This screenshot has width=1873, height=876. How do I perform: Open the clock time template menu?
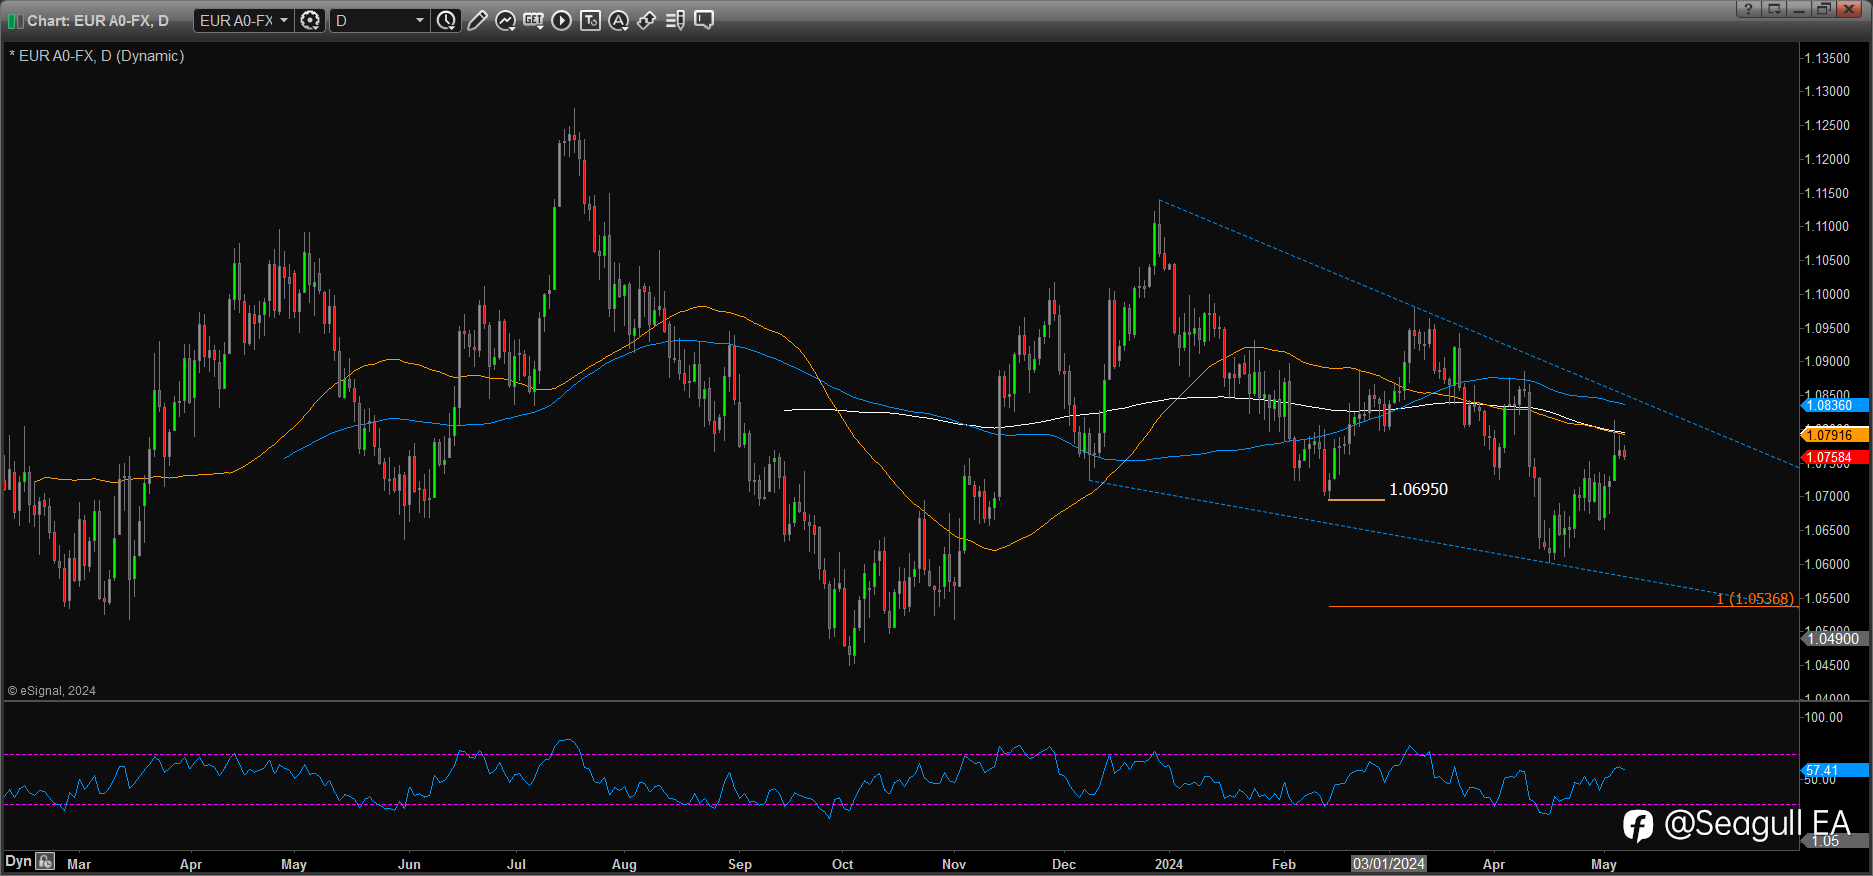click(446, 20)
